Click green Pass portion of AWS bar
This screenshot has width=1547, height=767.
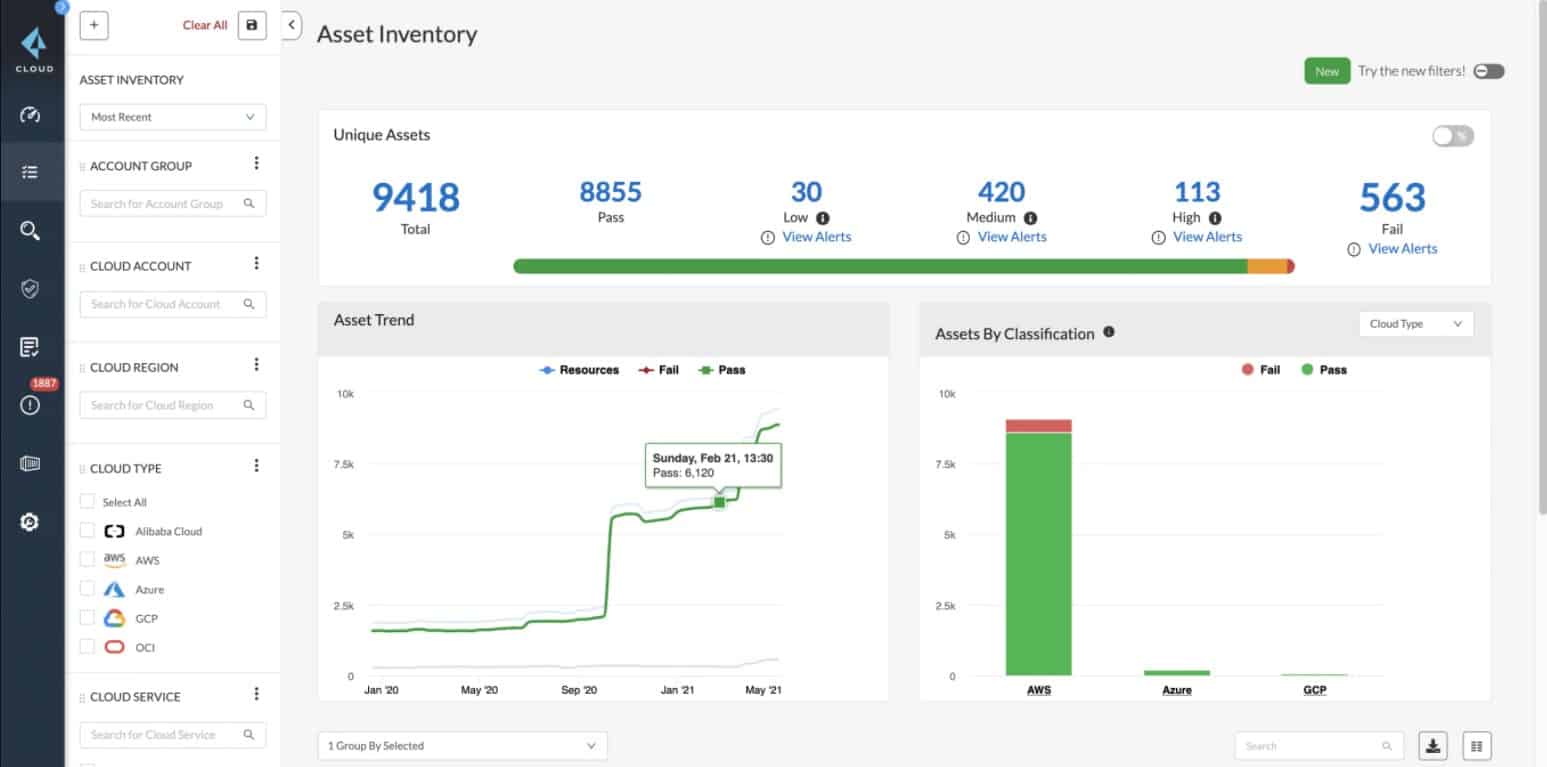click(1039, 554)
